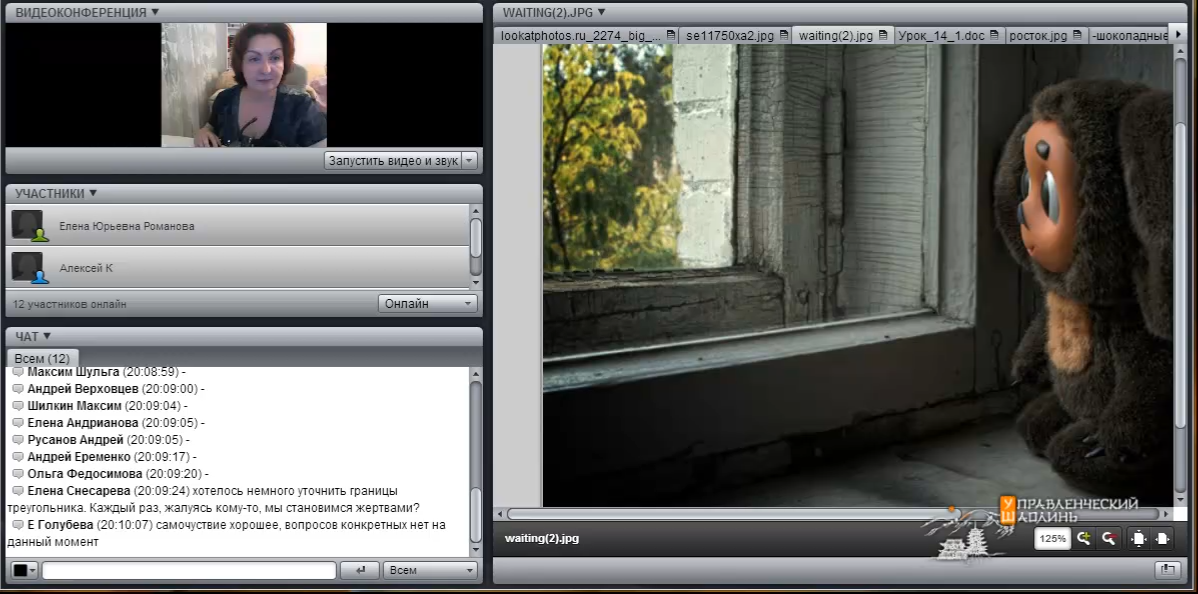The height and width of the screenshot is (594, 1198).
Task: Fit the document to page width
Action: pos(1163,538)
